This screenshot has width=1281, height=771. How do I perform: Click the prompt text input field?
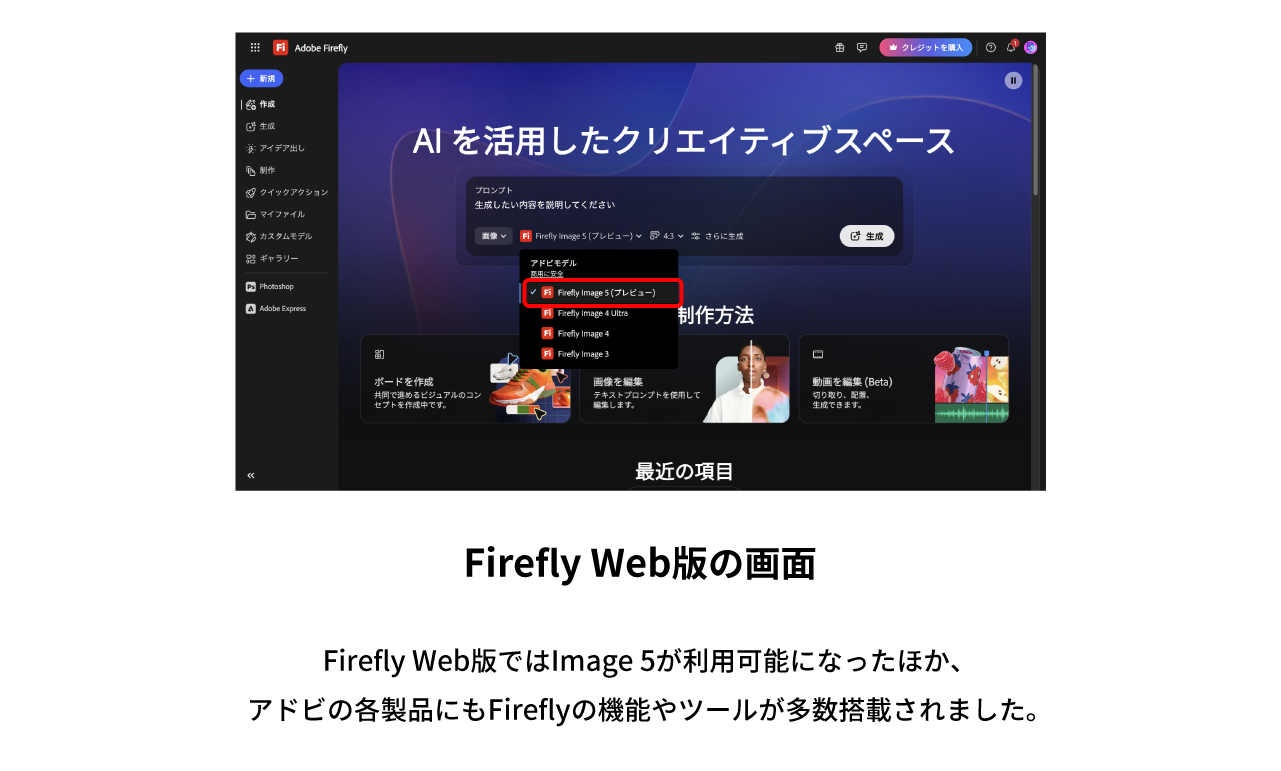point(650,205)
